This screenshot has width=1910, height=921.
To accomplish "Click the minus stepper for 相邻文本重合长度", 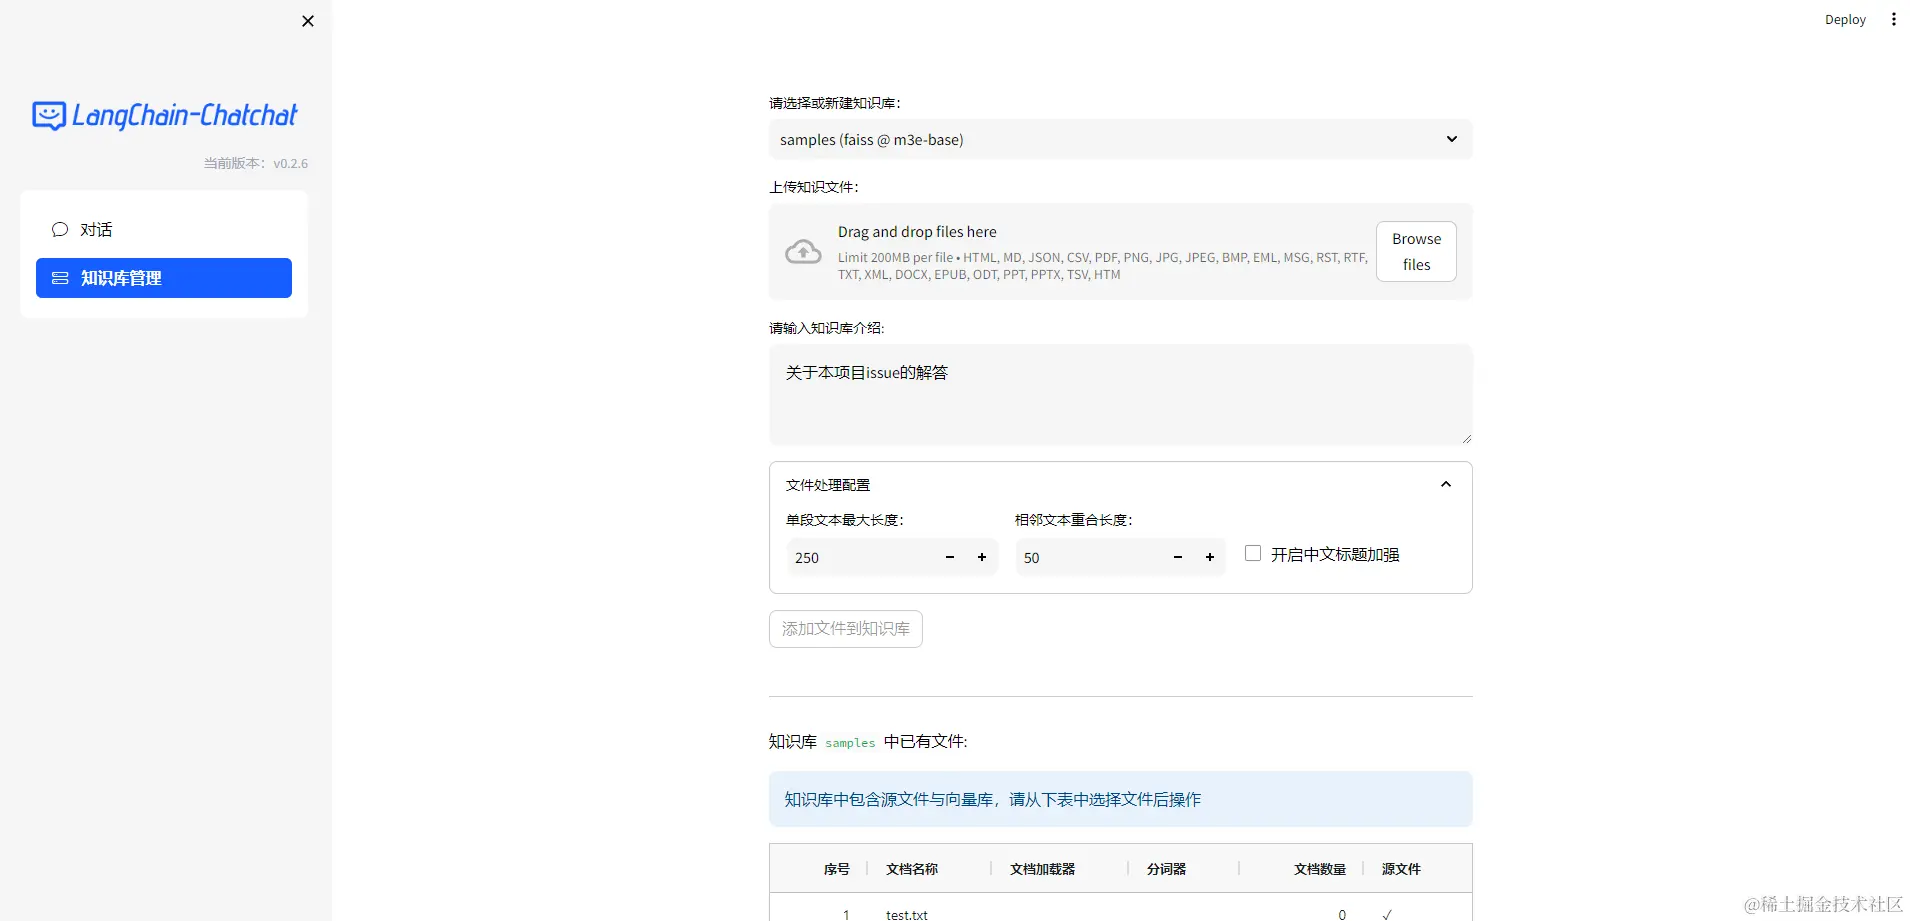I will [1177, 557].
